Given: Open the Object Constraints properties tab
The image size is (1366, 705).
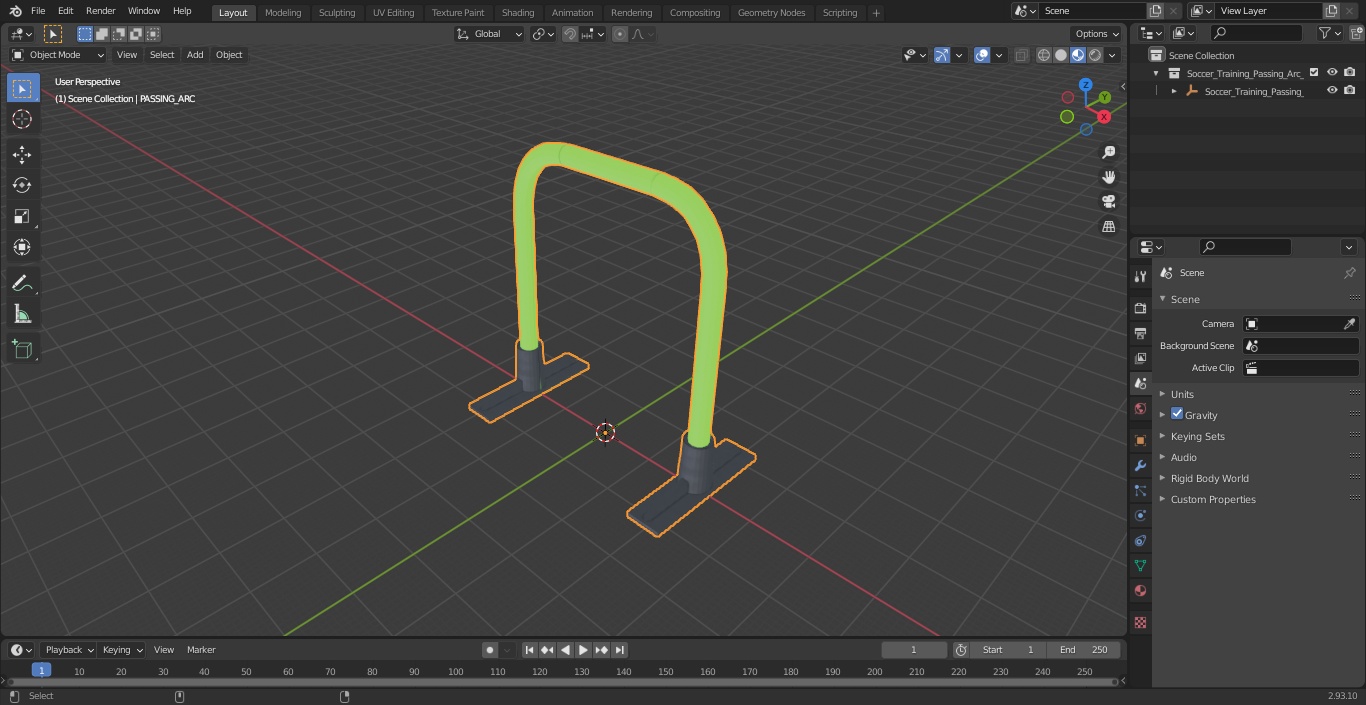Looking at the screenshot, I should click(x=1140, y=540).
